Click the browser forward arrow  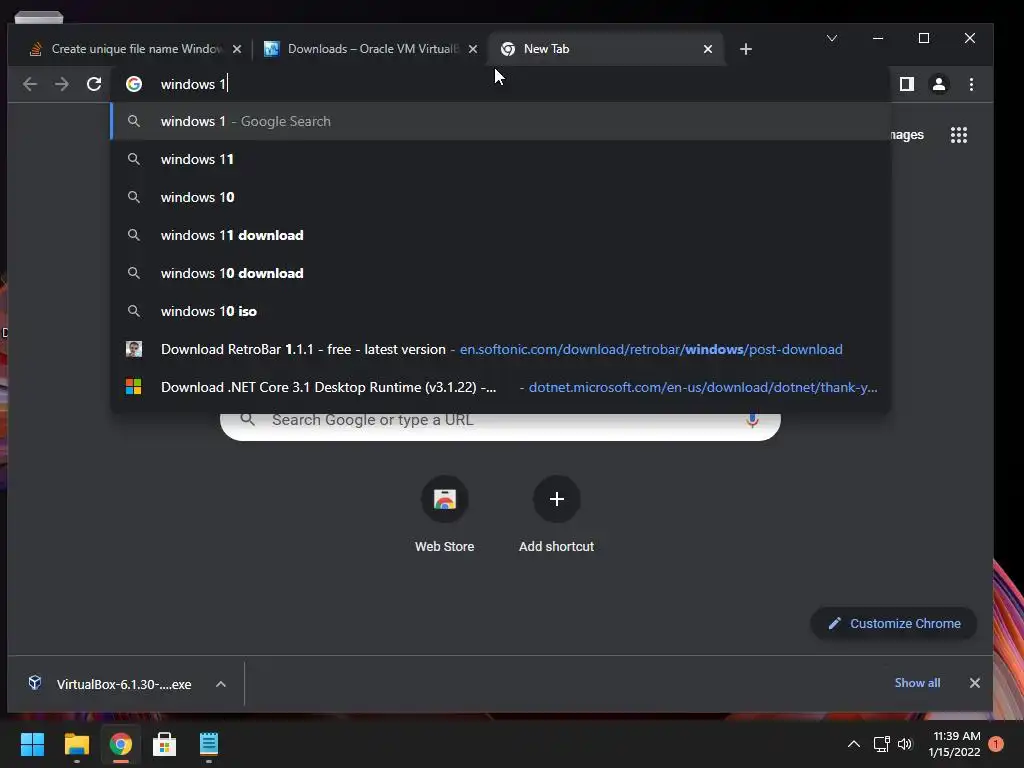click(x=61, y=84)
